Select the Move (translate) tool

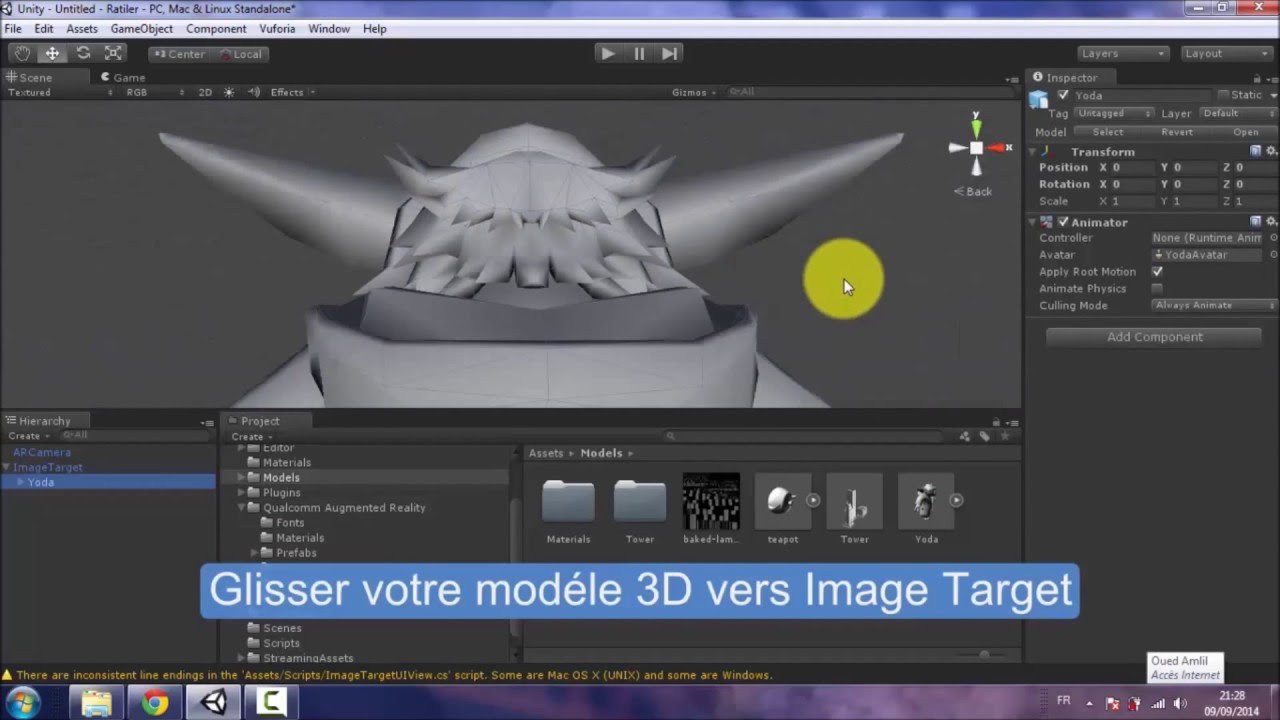tap(52, 54)
